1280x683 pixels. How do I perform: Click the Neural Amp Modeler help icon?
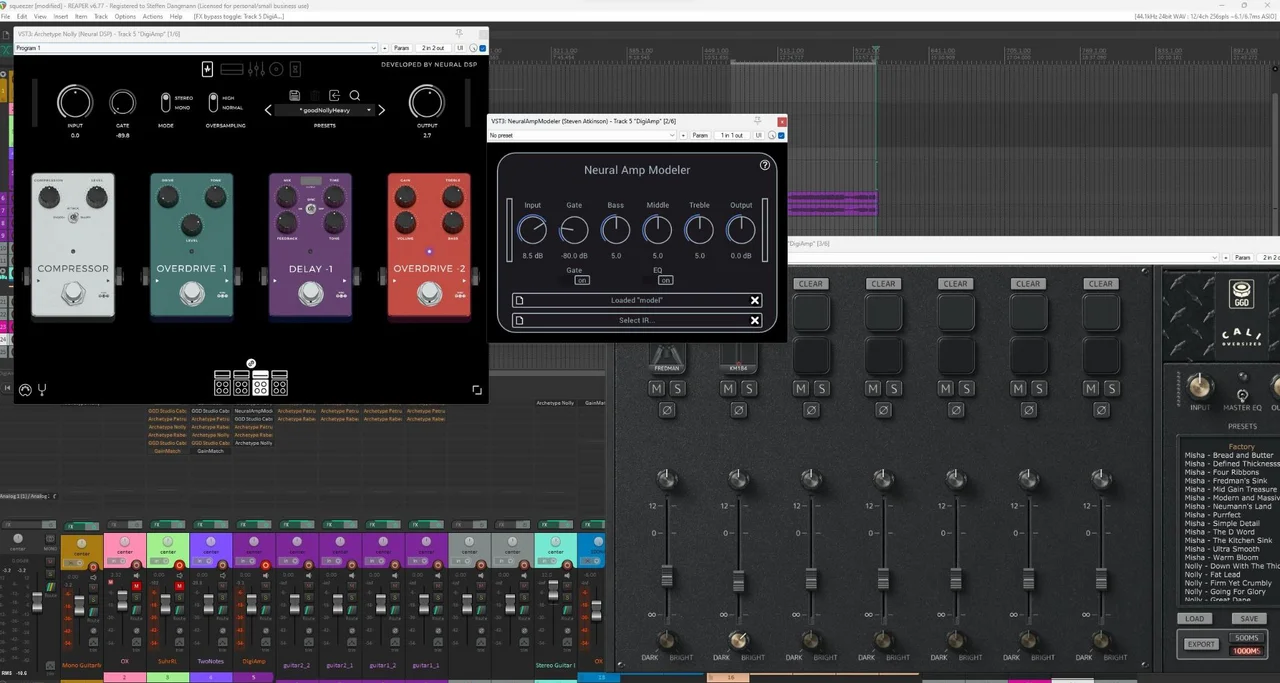point(765,165)
